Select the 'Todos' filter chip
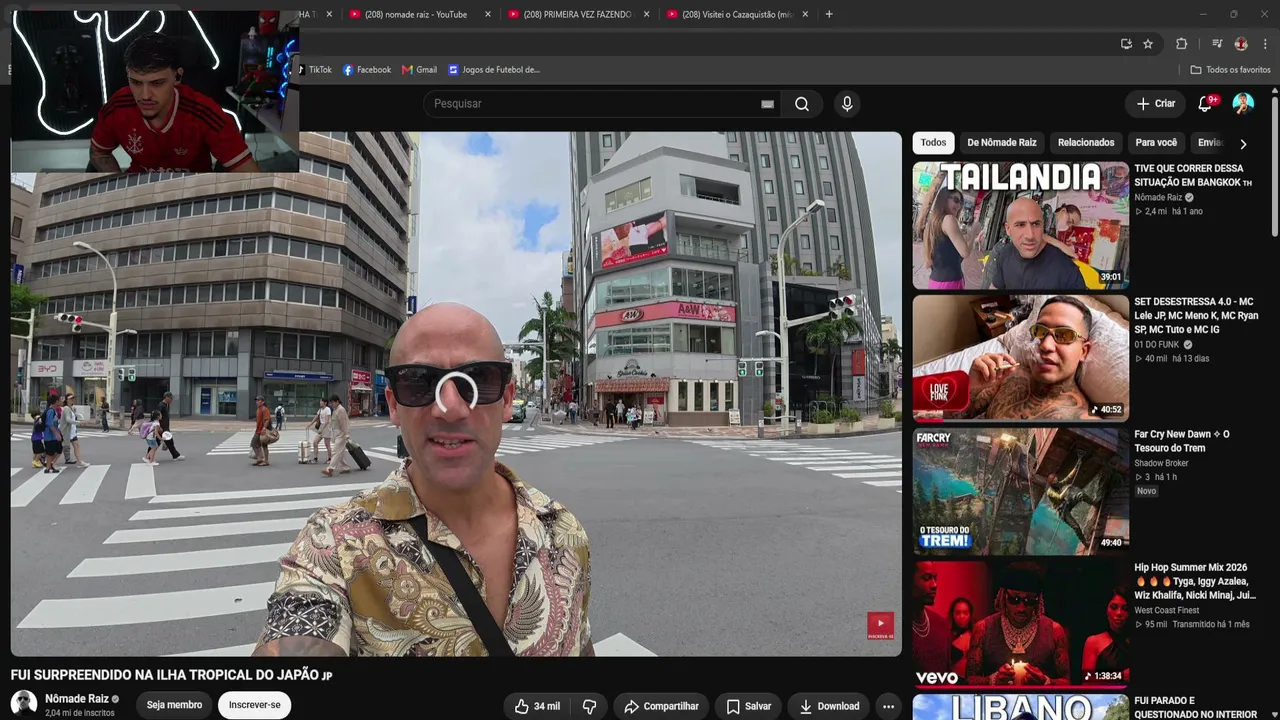This screenshot has height=720, width=1280. [933, 143]
